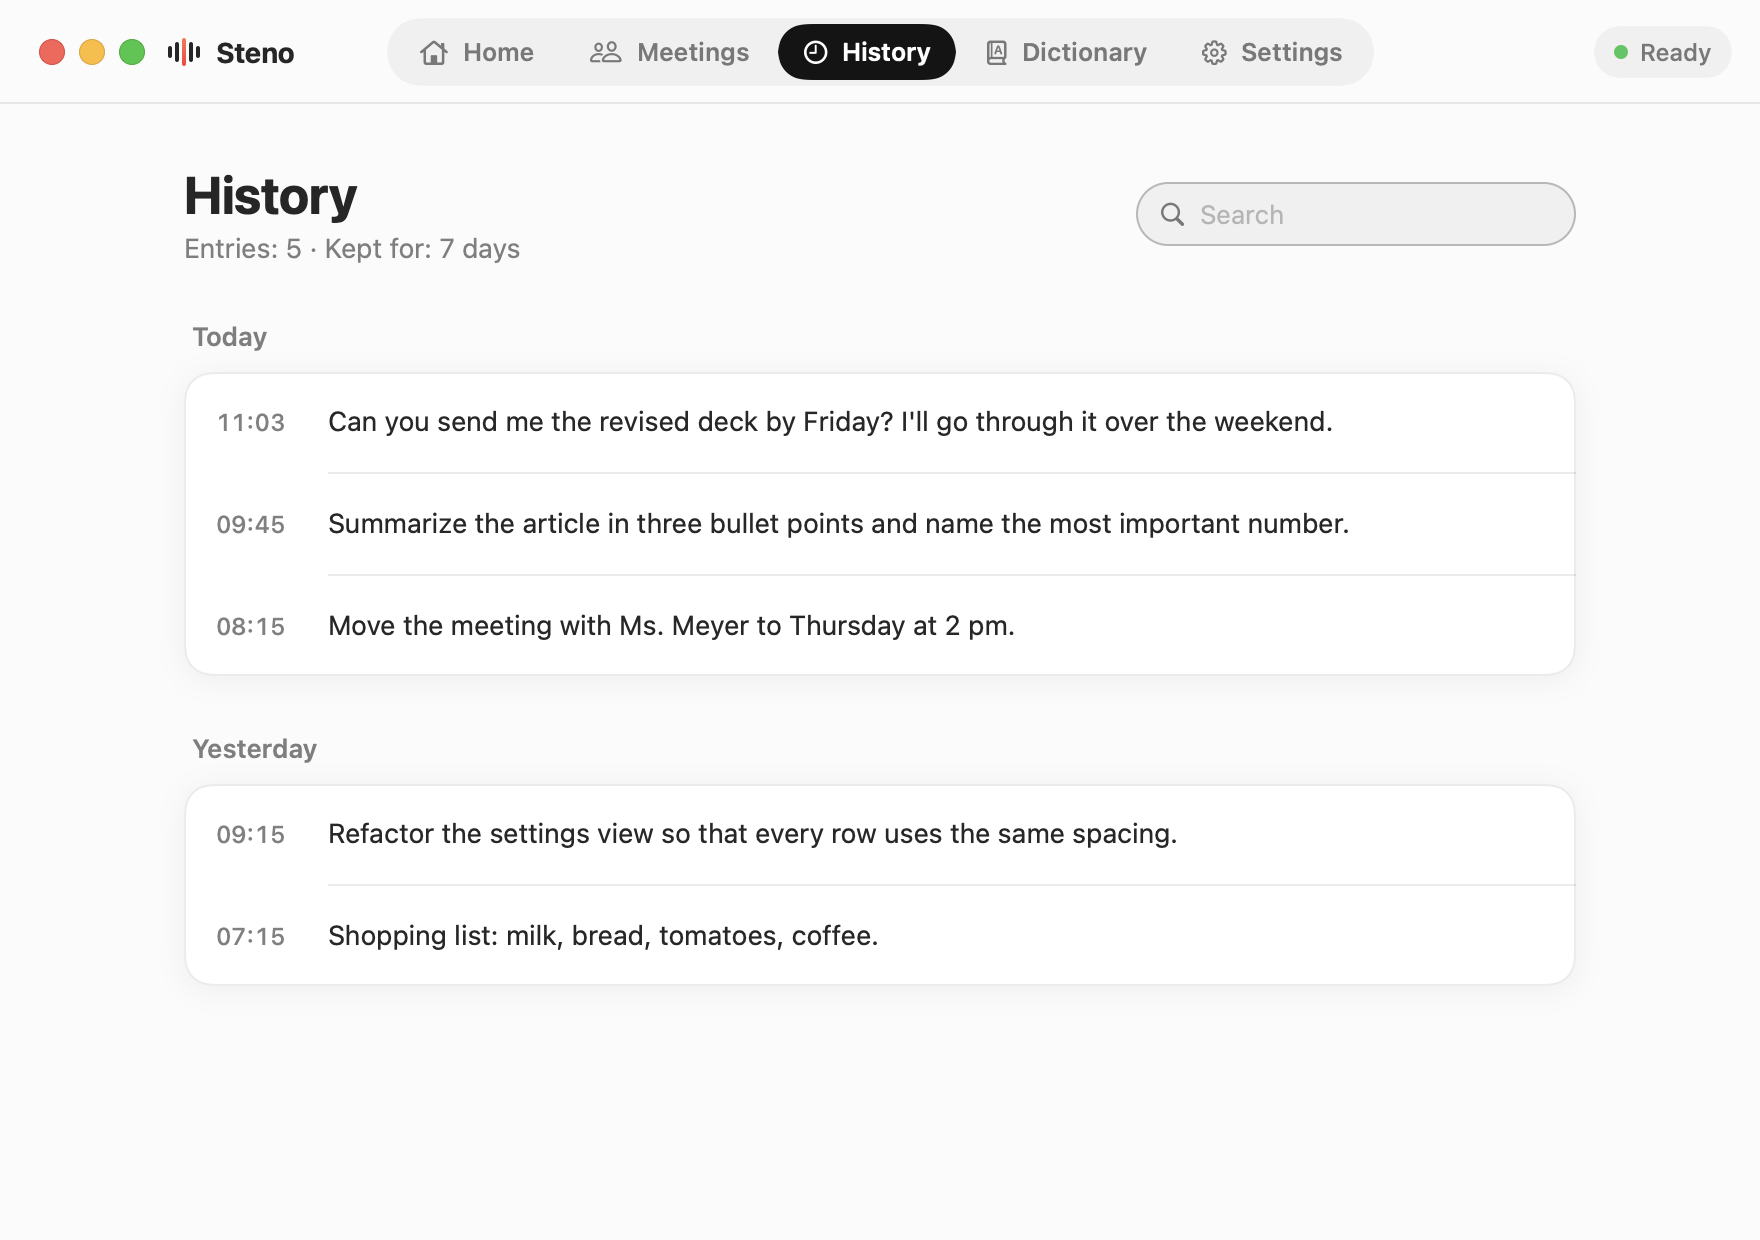This screenshot has height=1240, width=1760.
Task: Click the 07:15 timestamp
Action: [251, 936]
